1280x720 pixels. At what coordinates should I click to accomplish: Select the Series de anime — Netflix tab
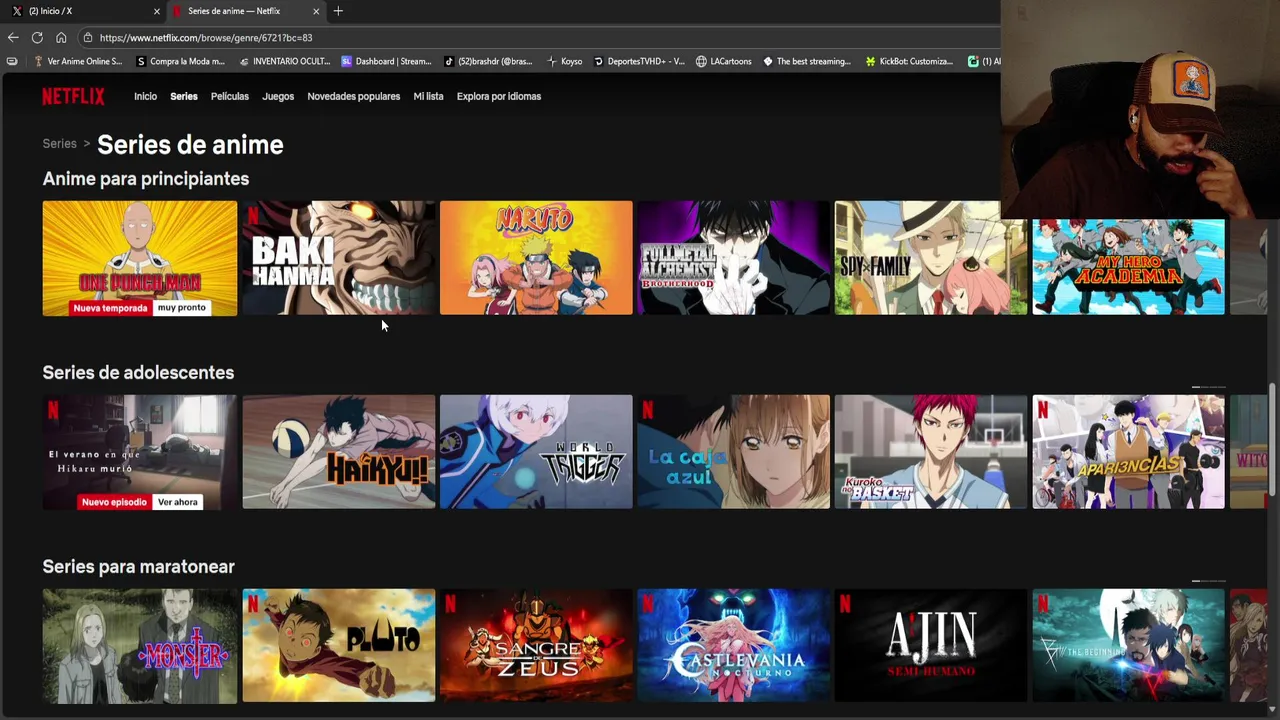246,11
